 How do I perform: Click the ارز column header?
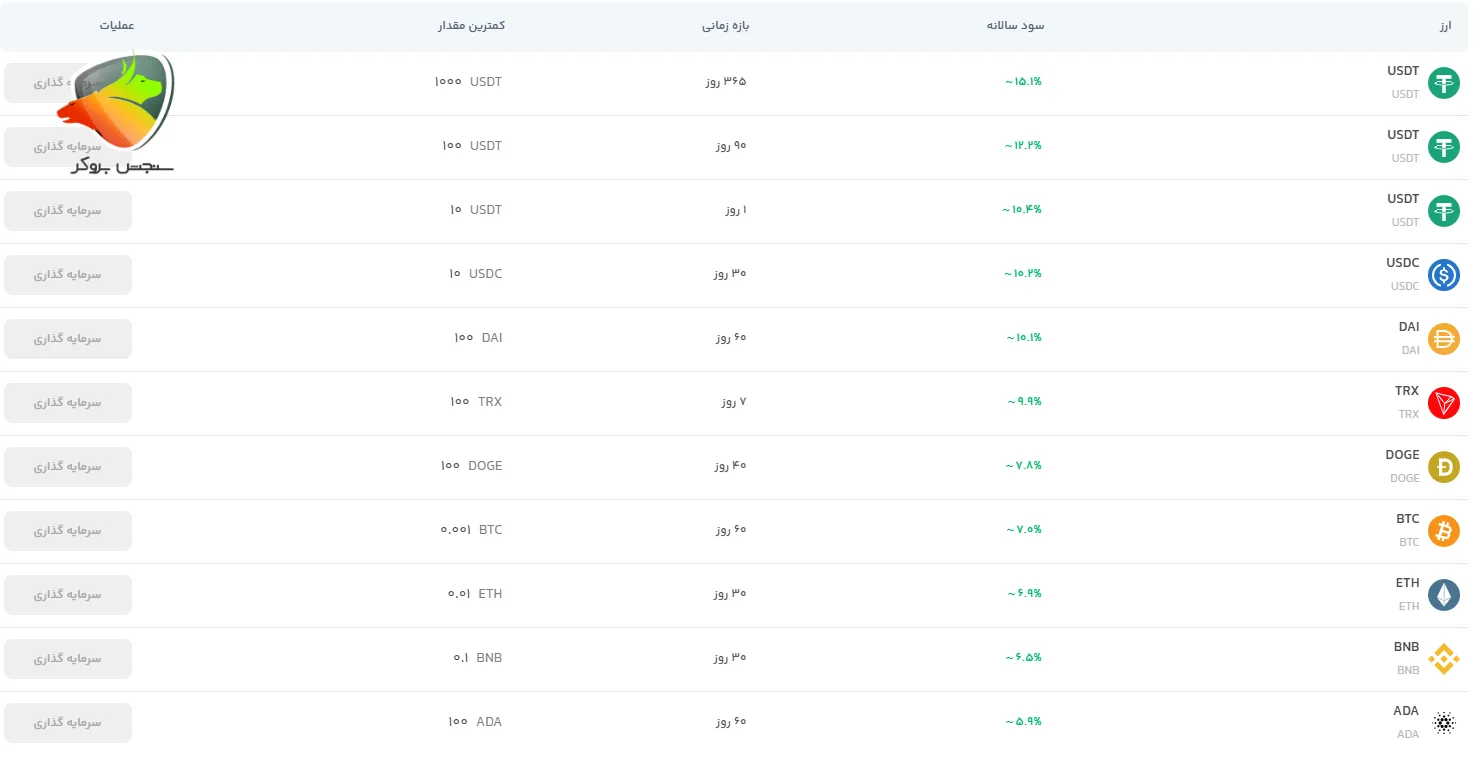pos(1444,26)
